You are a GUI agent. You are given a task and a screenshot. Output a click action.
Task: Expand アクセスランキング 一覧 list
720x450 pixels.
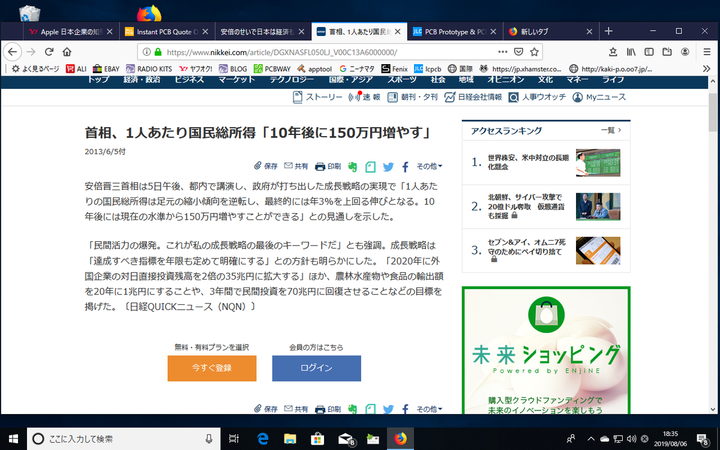(x=611, y=130)
